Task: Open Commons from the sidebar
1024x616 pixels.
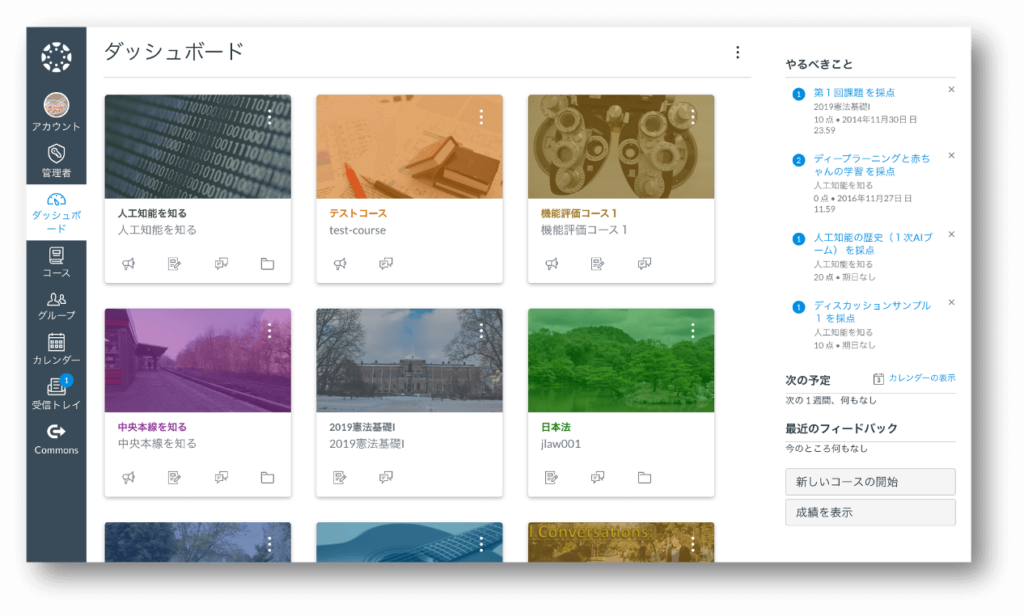Action: pos(56,439)
